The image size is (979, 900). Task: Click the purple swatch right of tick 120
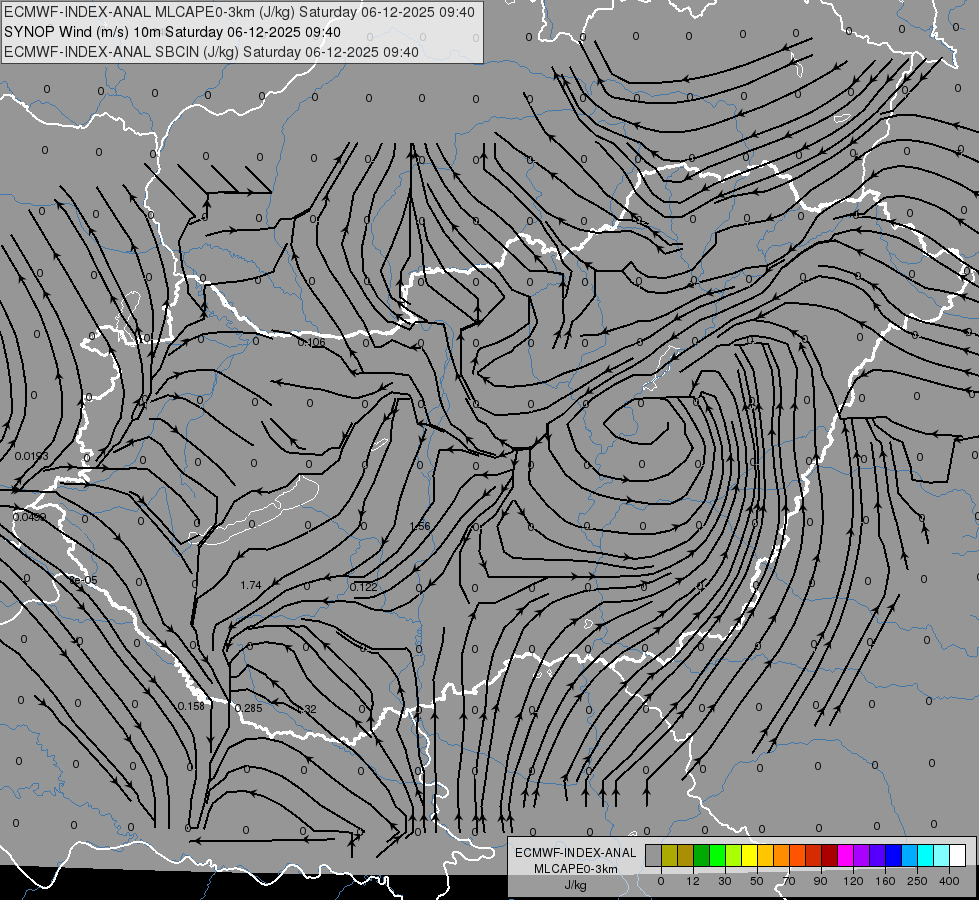[x=862, y=856]
